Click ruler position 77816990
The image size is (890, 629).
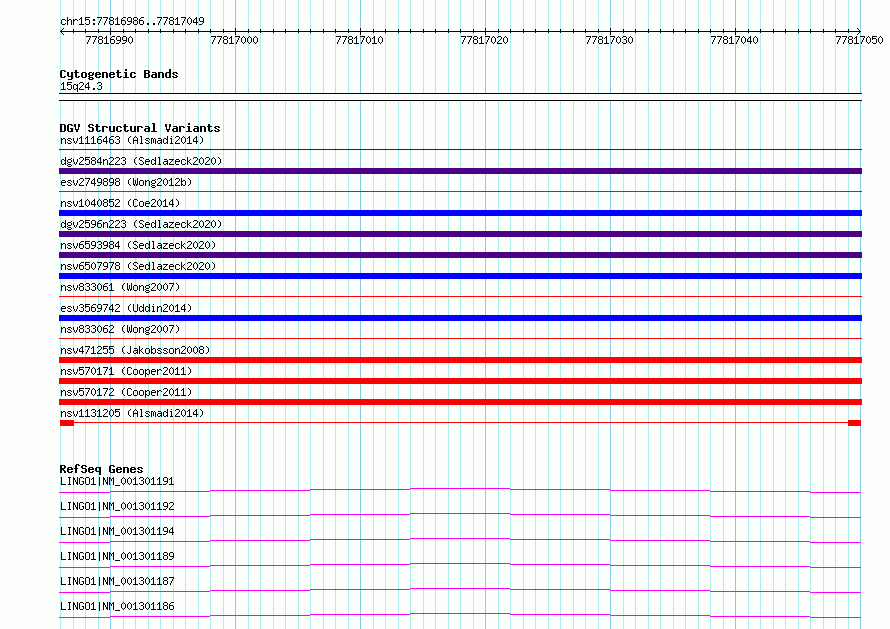(110, 40)
